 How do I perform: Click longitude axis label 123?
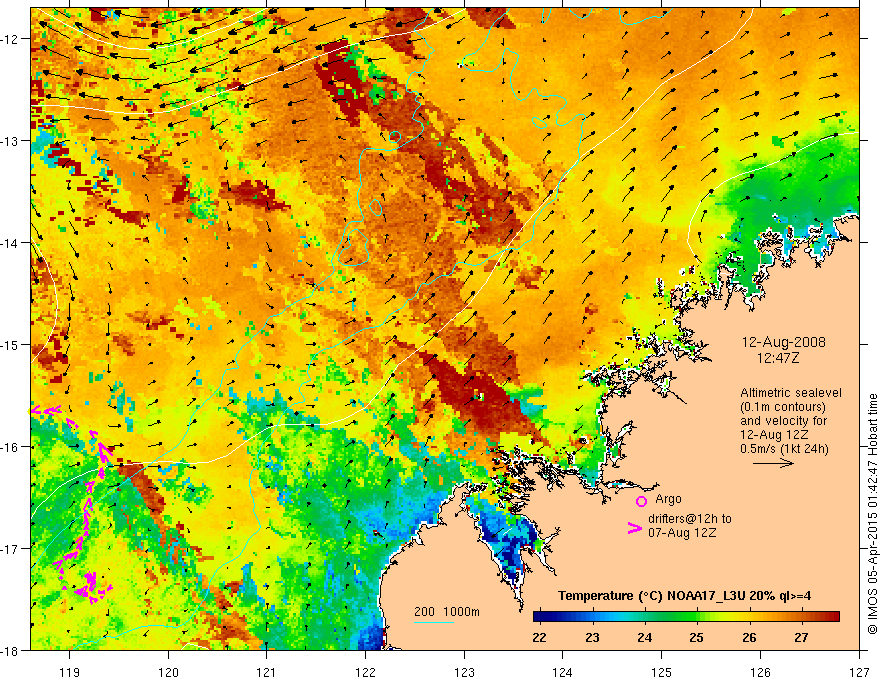tap(465, 672)
